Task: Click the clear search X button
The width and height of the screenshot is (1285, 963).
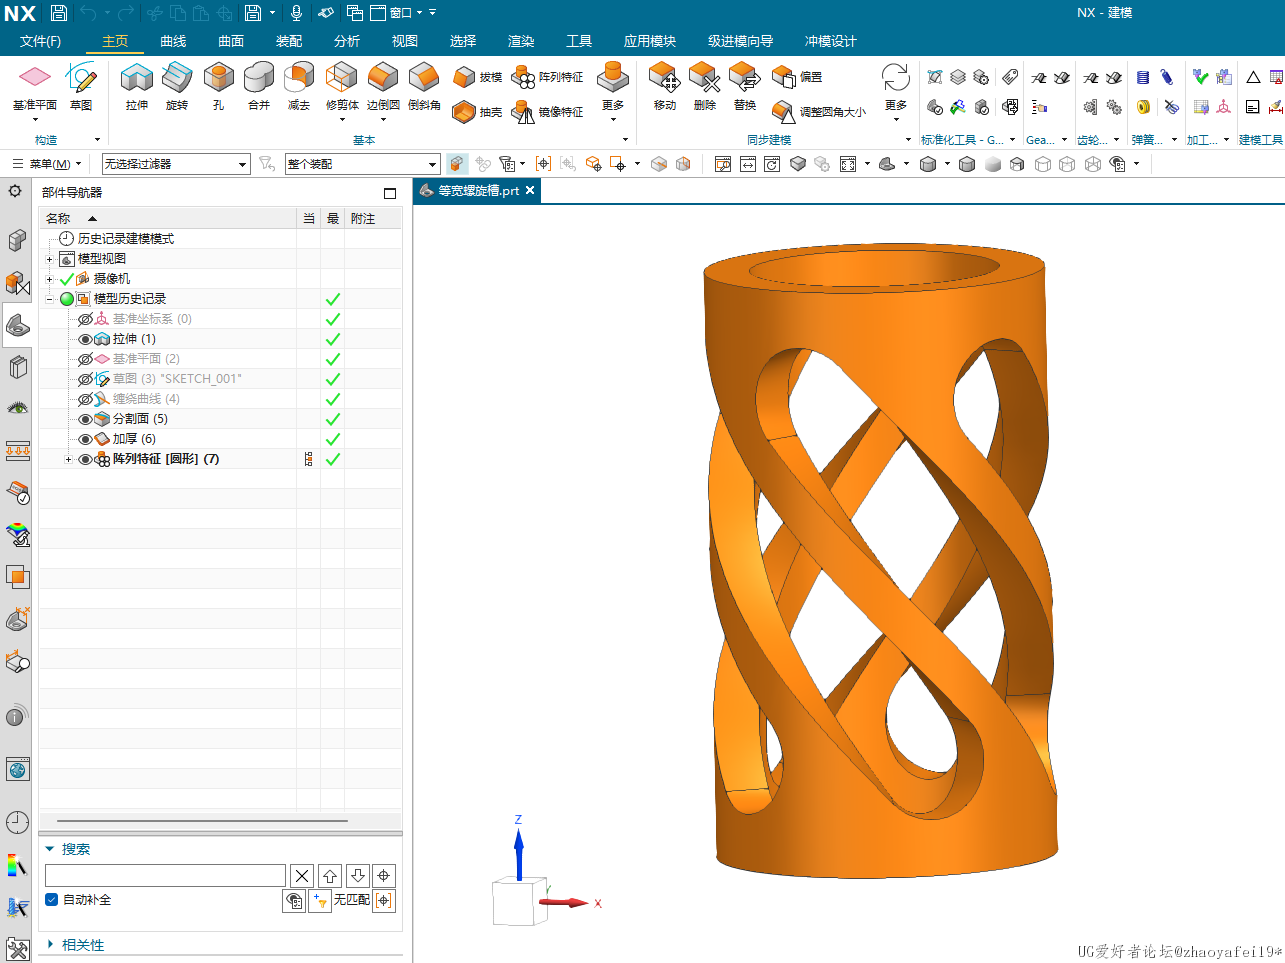Action: (302, 876)
